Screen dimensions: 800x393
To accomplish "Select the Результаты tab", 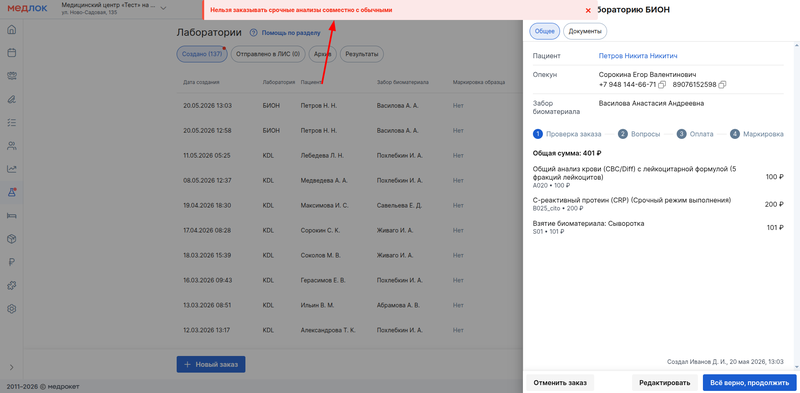I will point(362,54).
